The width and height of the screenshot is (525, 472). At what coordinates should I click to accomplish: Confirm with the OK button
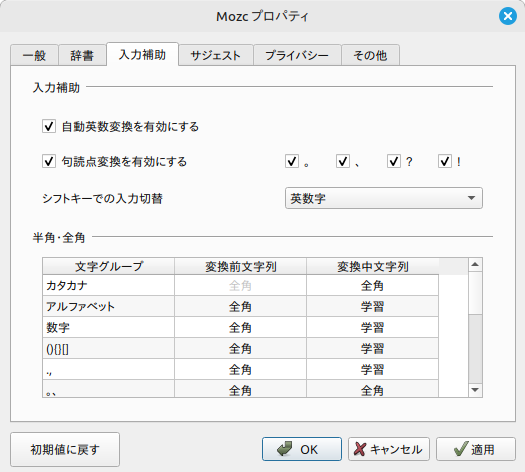point(302,449)
